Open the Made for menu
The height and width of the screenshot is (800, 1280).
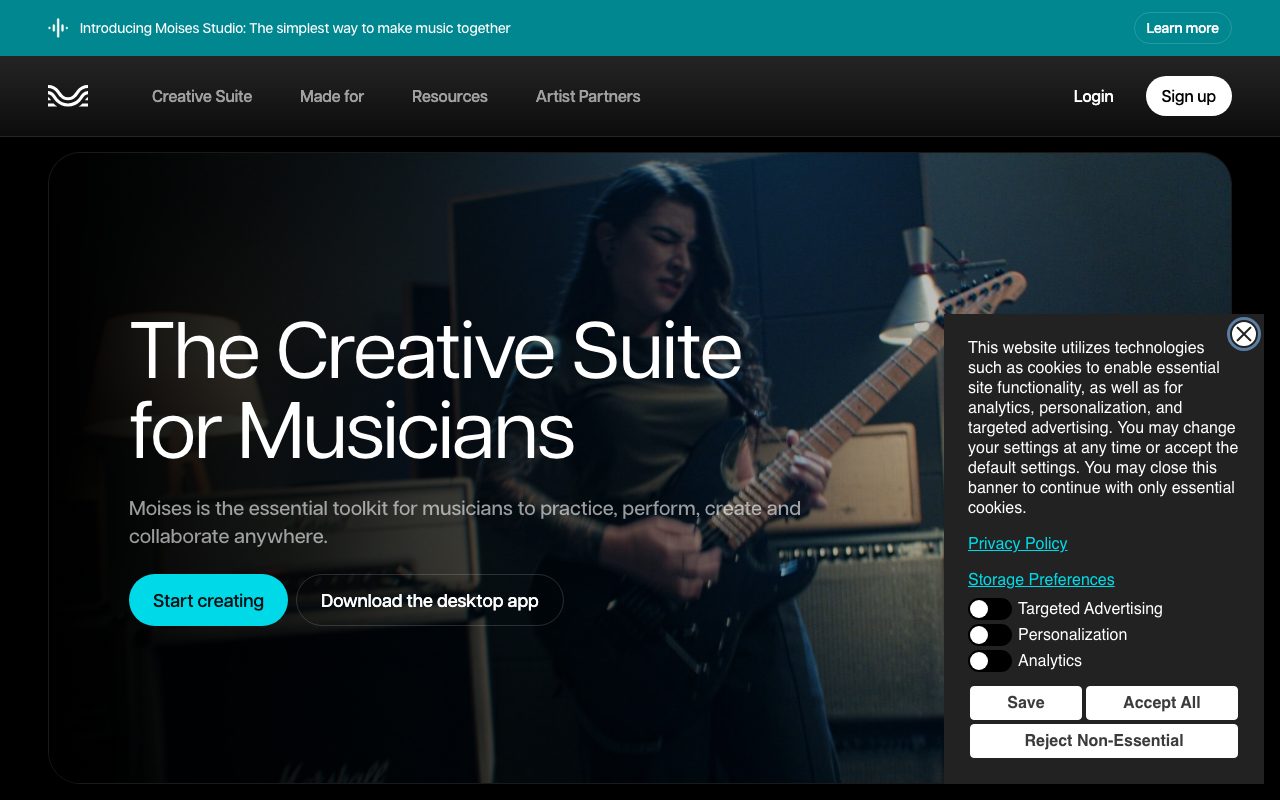pos(332,96)
